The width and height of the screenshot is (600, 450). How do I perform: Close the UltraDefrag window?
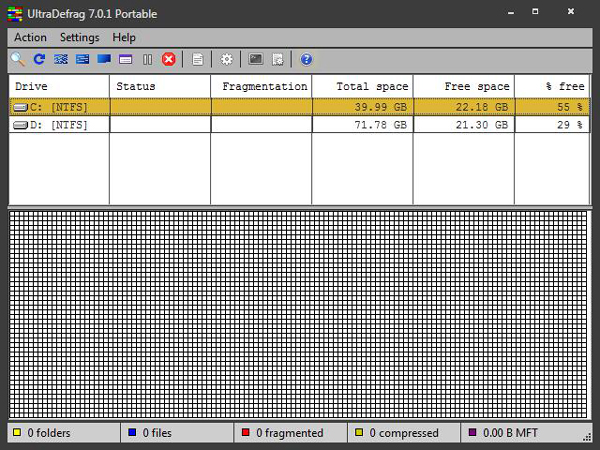click(571, 11)
